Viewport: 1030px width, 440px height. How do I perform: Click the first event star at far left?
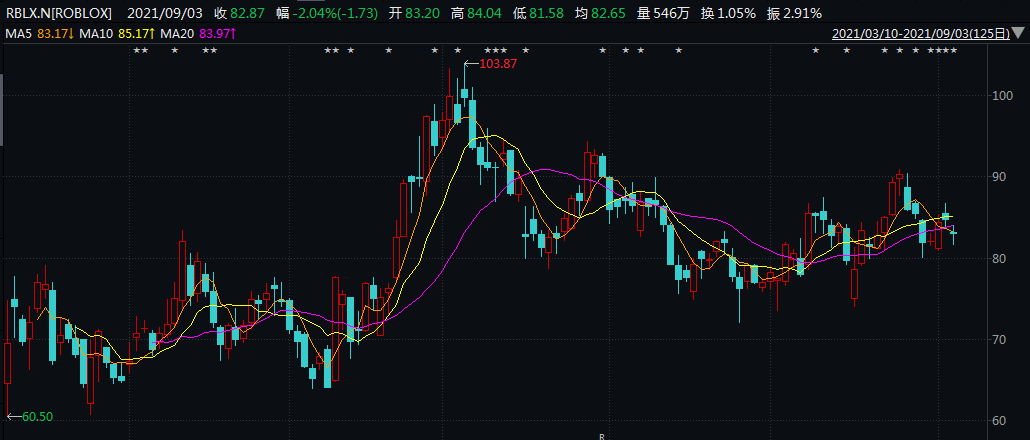(136, 50)
